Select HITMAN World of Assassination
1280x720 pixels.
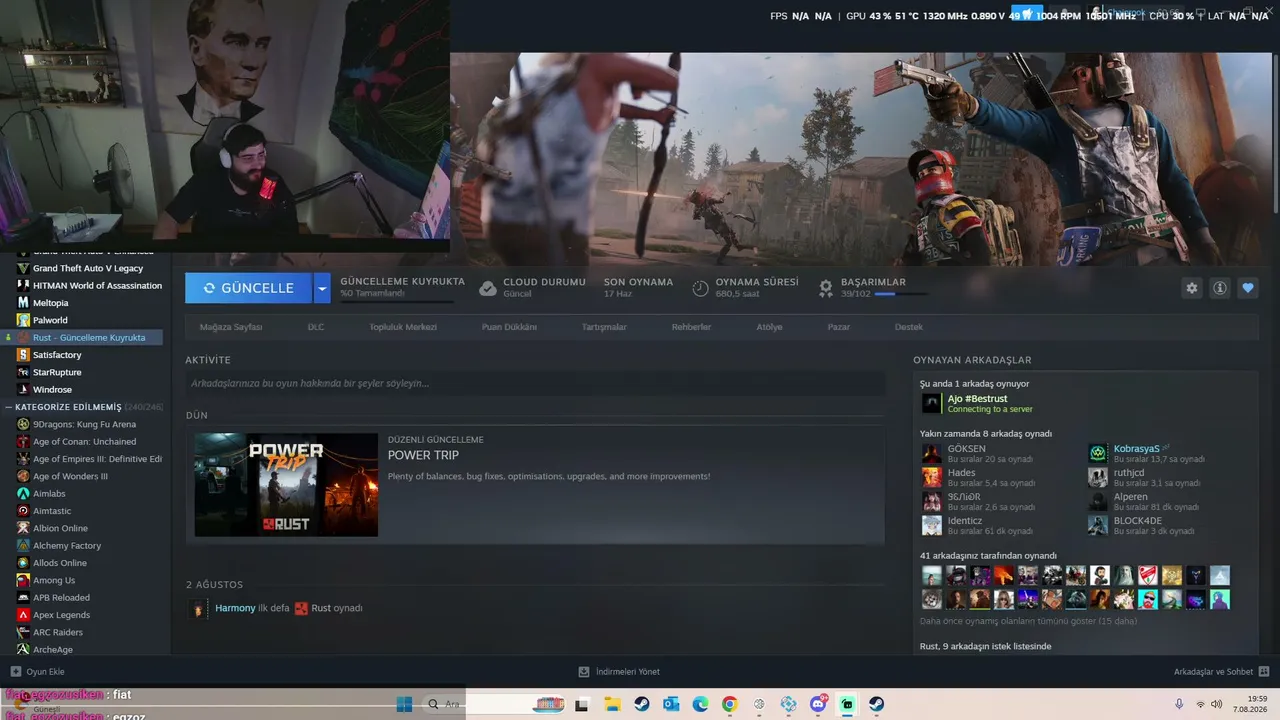97,285
